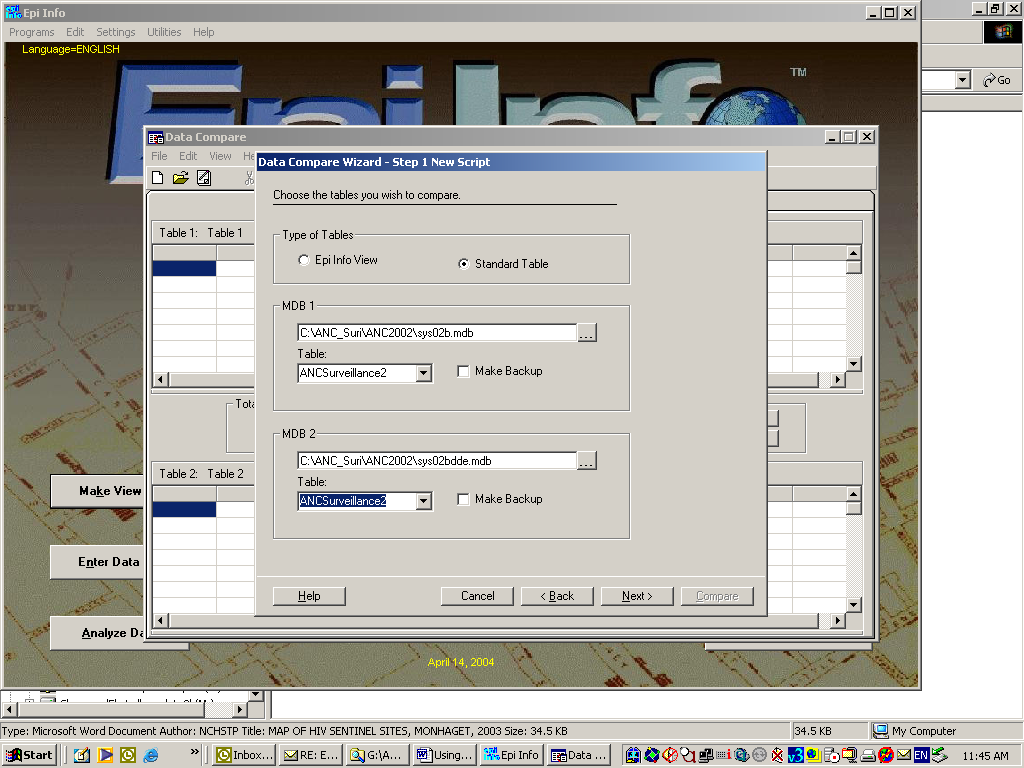Proceed with the Next button
The height and width of the screenshot is (768, 1024).
pos(637,596)
